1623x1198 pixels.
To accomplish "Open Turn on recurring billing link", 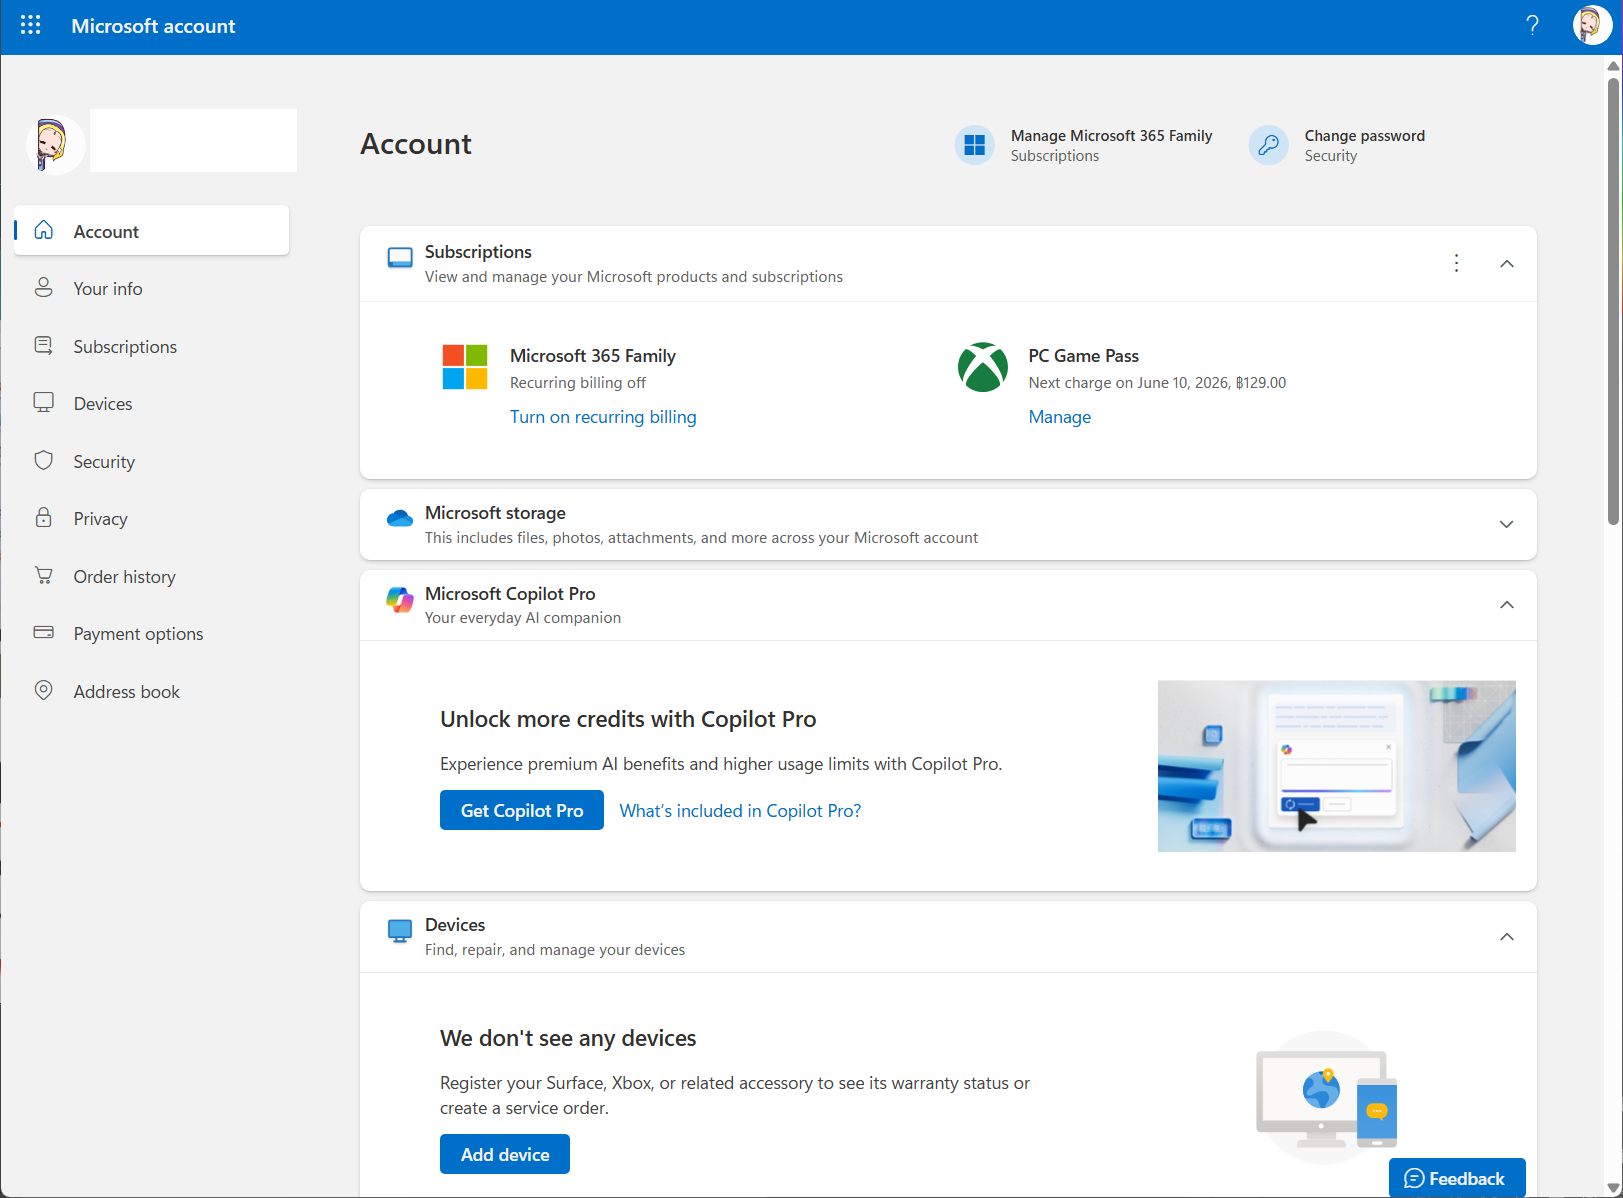I will 603,417.
